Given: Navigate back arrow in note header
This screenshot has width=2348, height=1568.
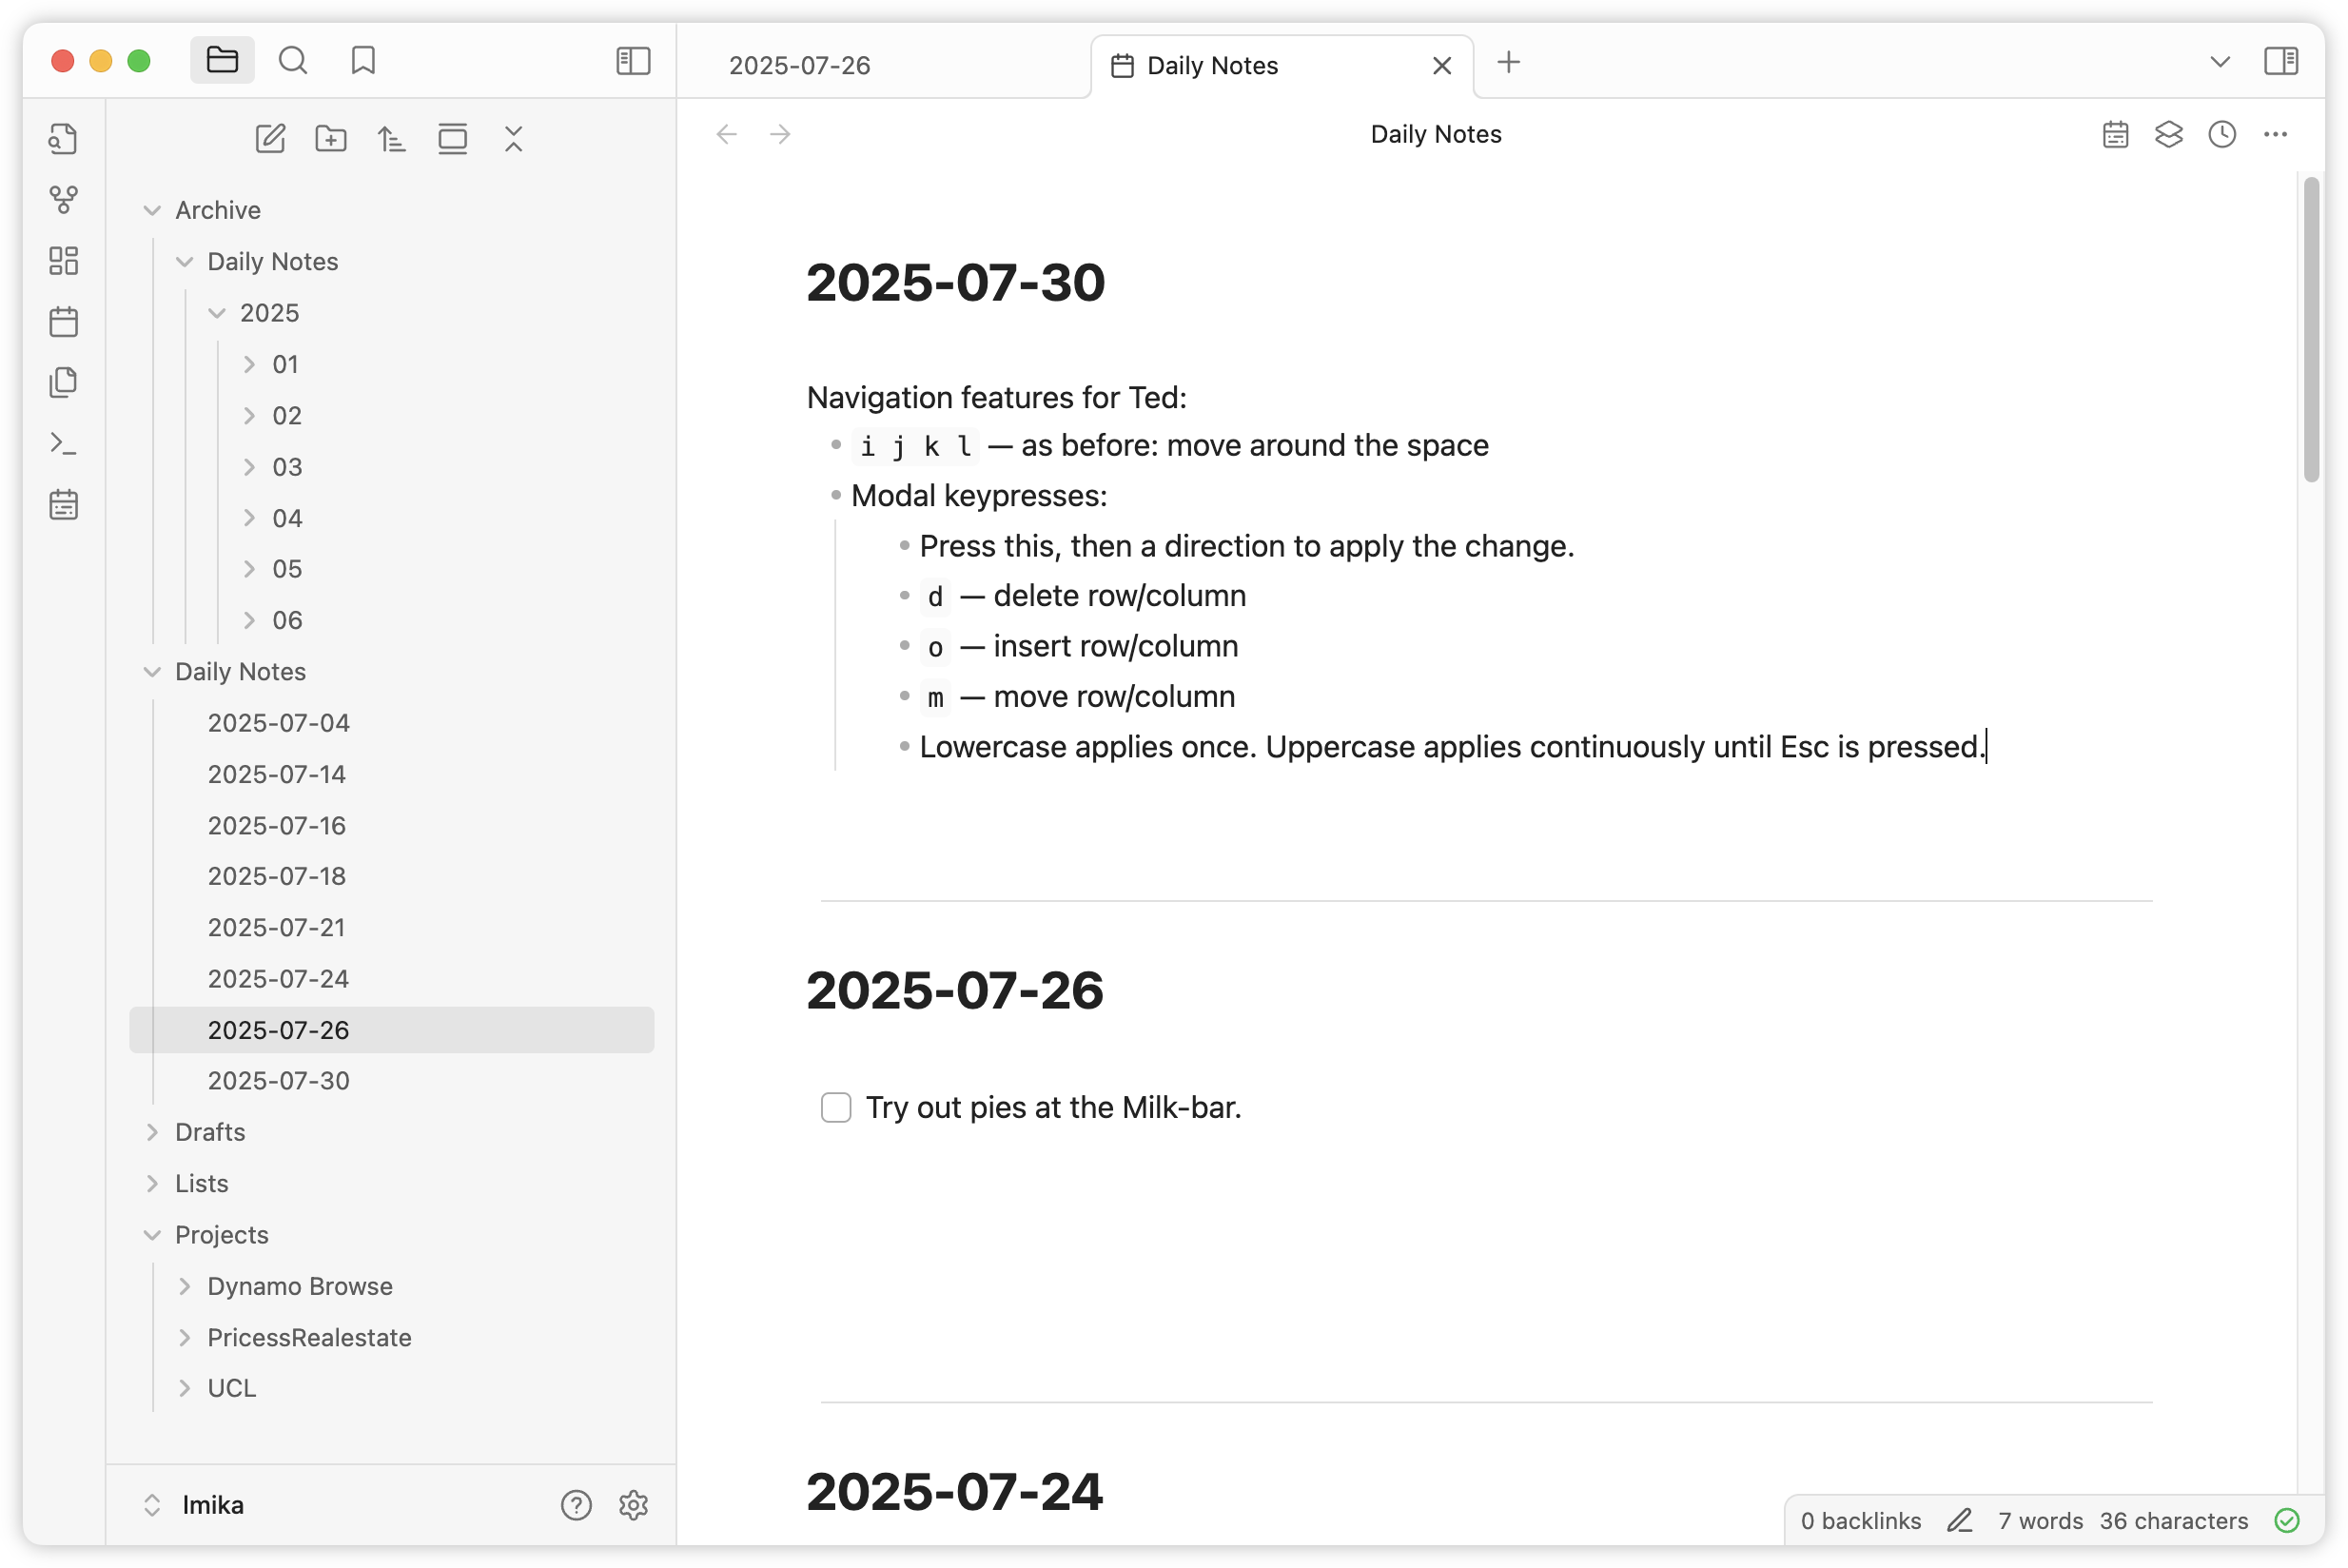Looking at the screenshot, I should coord(727,134).
